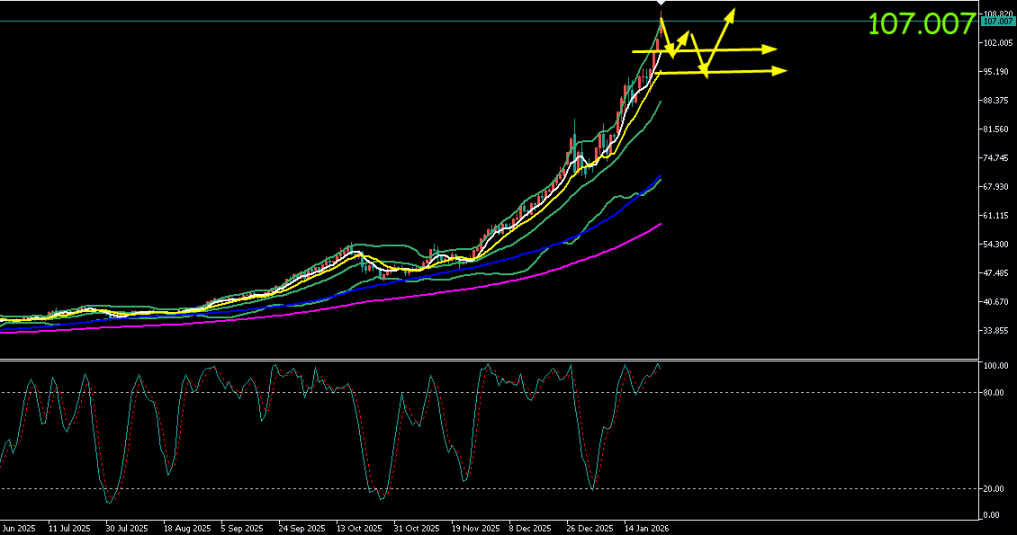Click the 14 Jan 2026 date label
Image resolution: width=1017 pixels, height=535 pixels.
(x=645, y=526)
